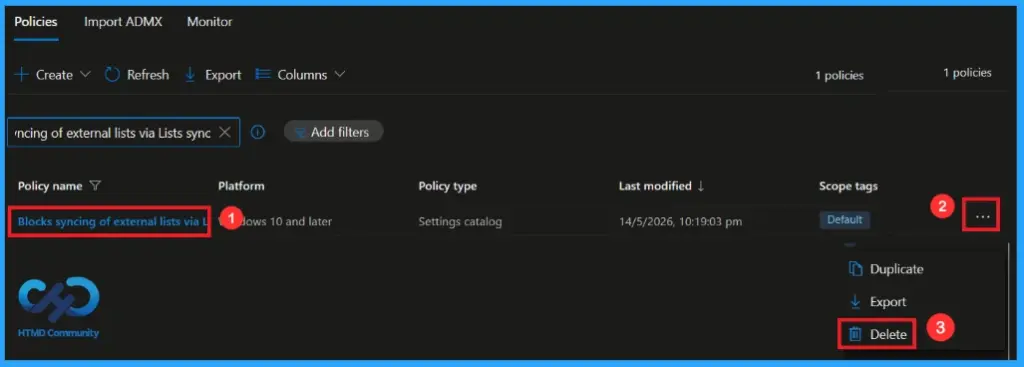Click the Delete trash can icon
The height and width of the screenshot is (367, 1024).
(855, 334)
